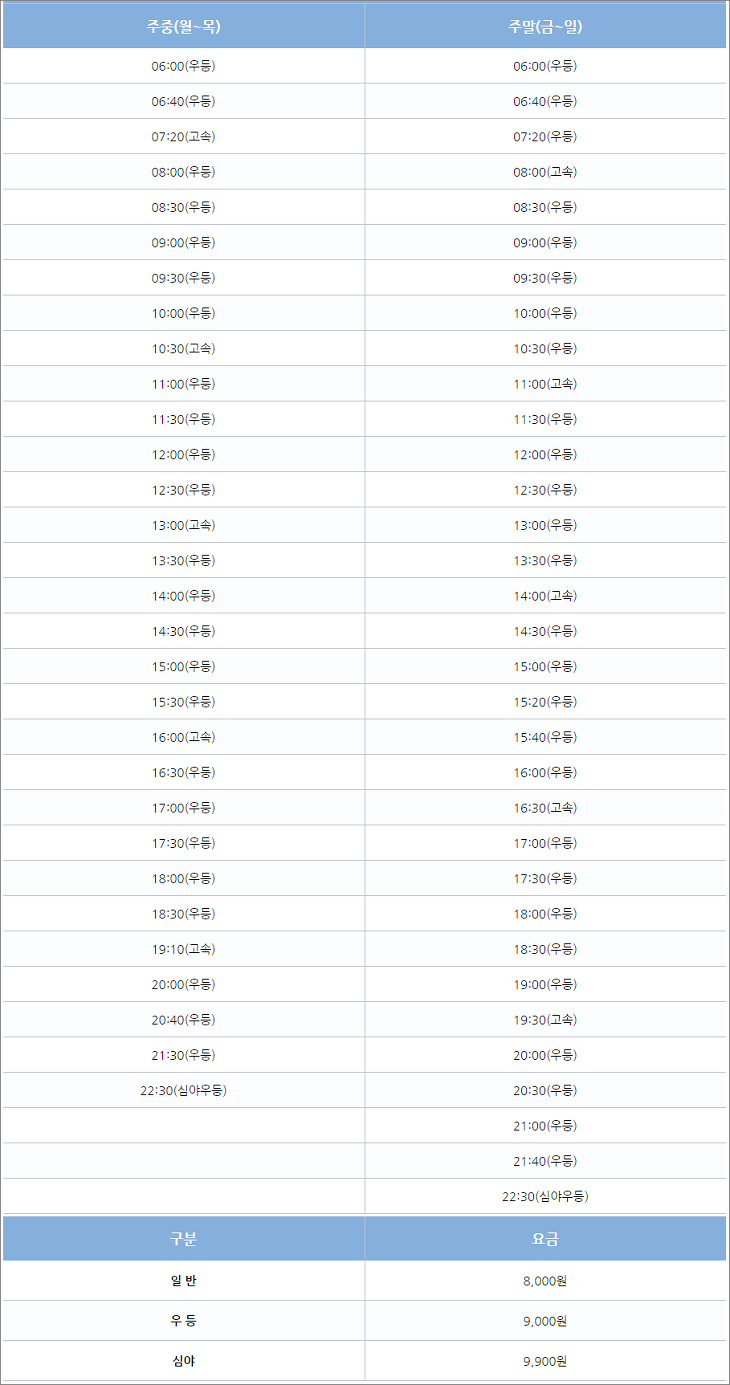The height and width of the screenshot is (1385, 730).
Task: Click weekend 22:30(심야우등) entry
Action: click(x=545, y=1196)
